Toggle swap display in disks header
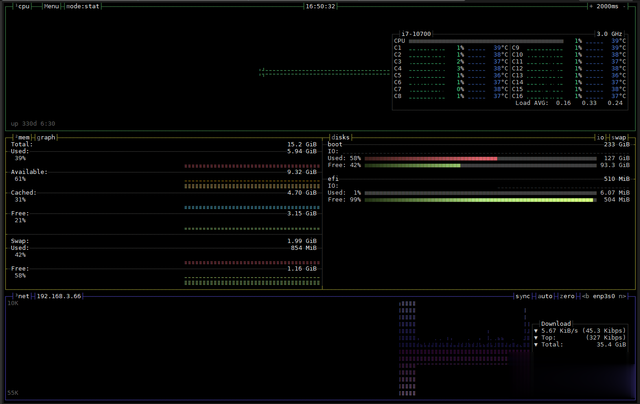The width and height of the screenshot is (640, 404). coord(619,138)
